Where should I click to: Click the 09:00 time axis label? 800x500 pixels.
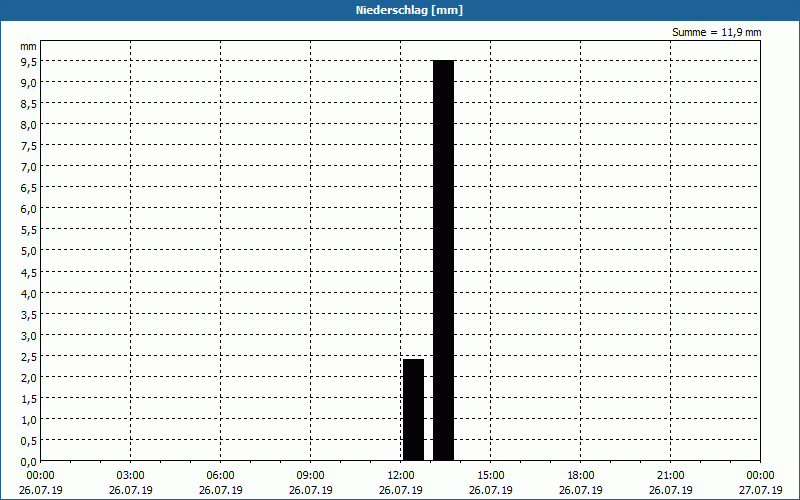[310, 475]
